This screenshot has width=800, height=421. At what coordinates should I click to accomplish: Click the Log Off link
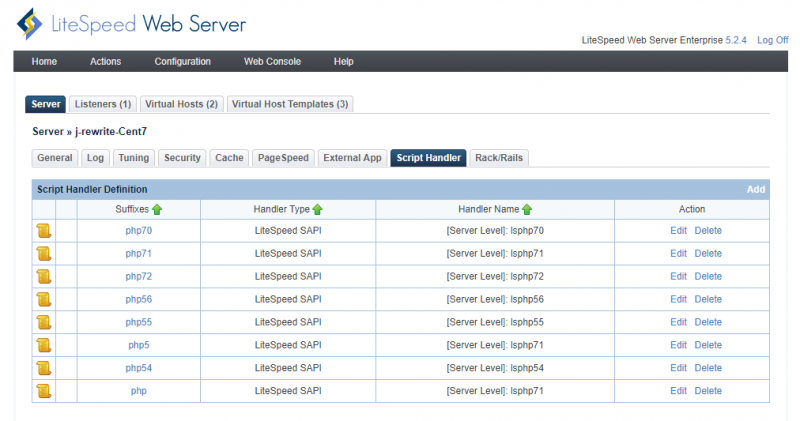click(772, 40)
